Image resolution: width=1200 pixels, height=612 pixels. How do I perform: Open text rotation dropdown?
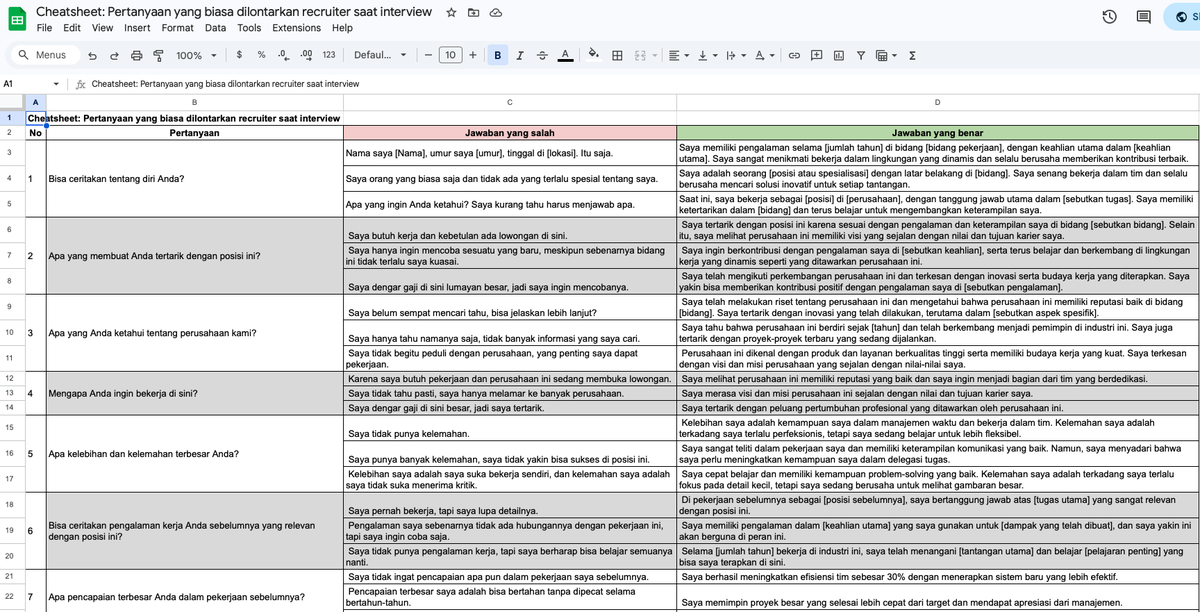(x=764, y=56)
